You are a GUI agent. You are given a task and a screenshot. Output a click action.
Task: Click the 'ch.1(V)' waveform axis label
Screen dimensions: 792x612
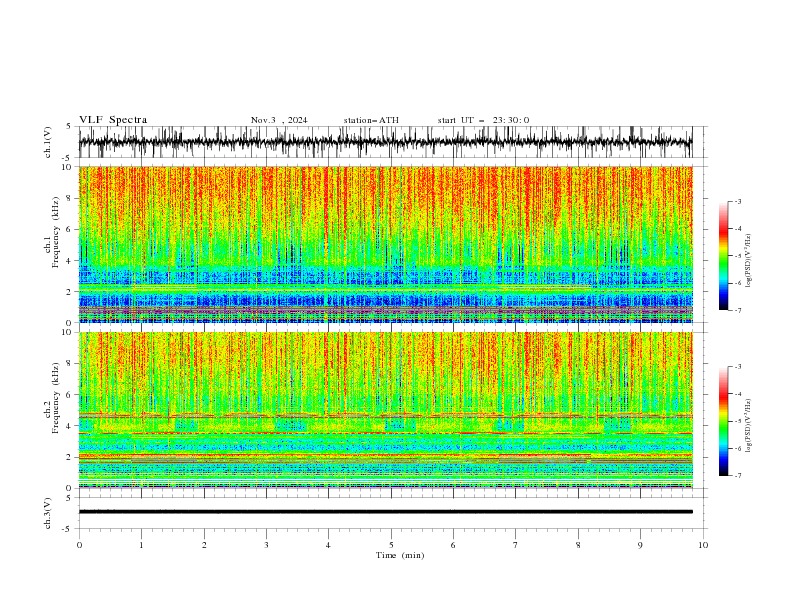48,142
